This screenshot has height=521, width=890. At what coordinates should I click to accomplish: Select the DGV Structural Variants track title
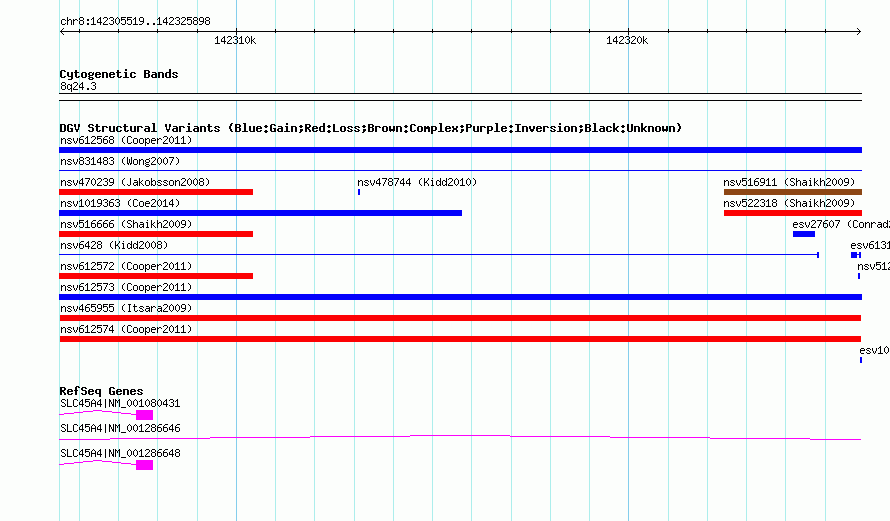click(370, 128)
